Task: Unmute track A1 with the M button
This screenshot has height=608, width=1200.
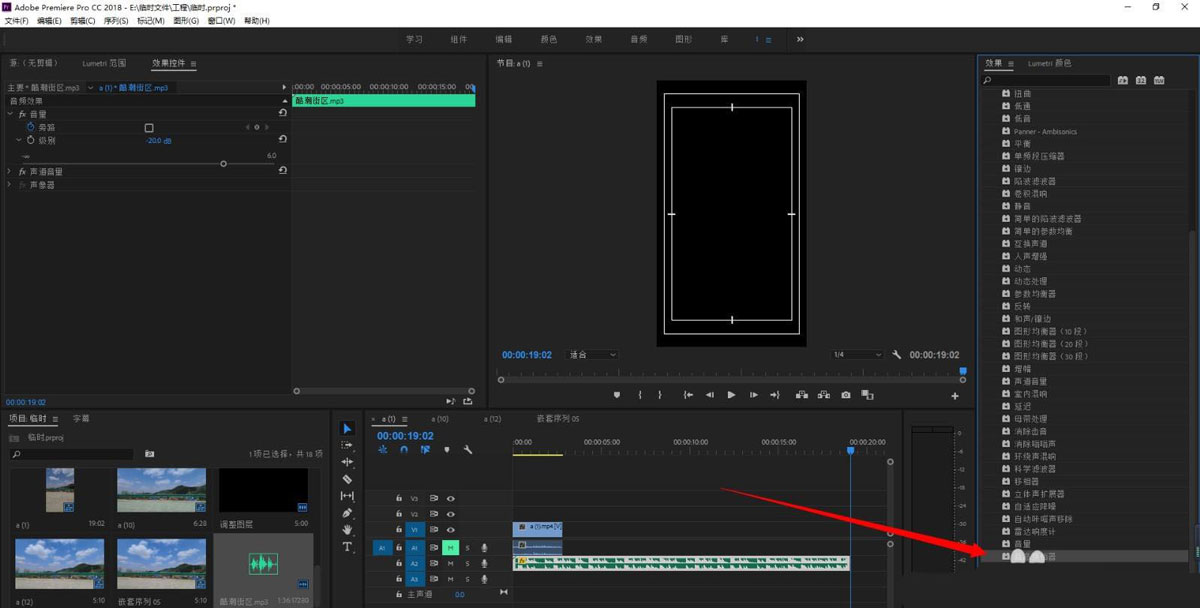Action: pos(450,547)
